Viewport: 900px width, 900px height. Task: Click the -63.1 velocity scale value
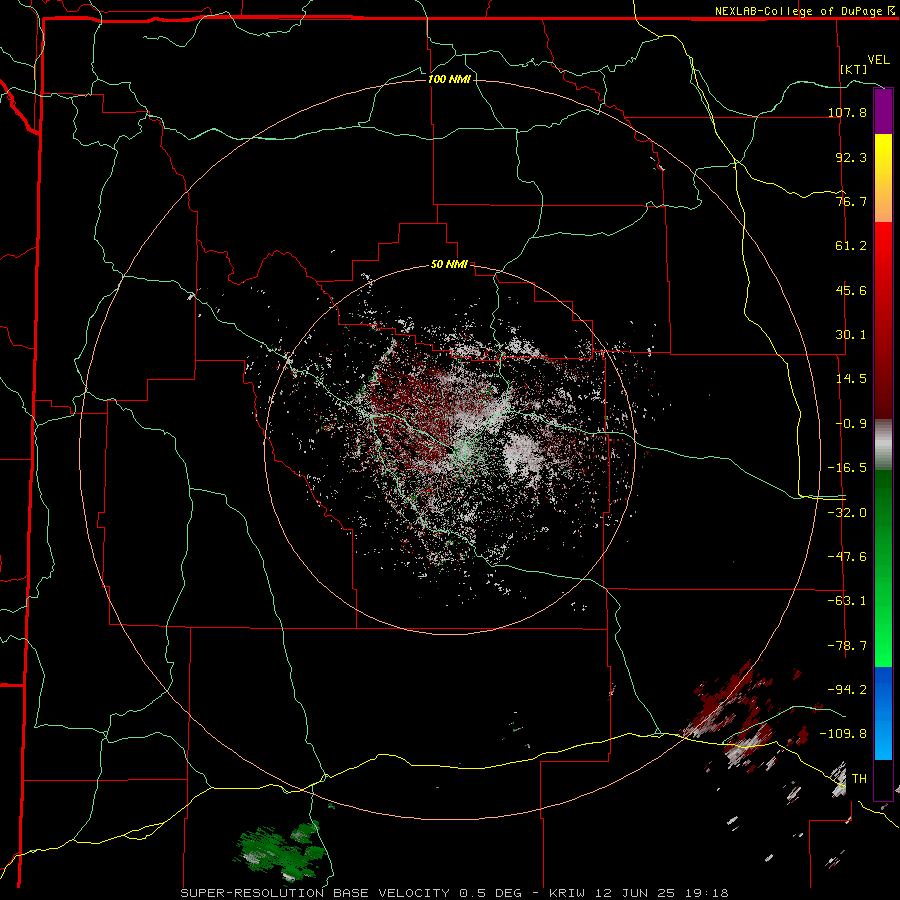(847, 601)
